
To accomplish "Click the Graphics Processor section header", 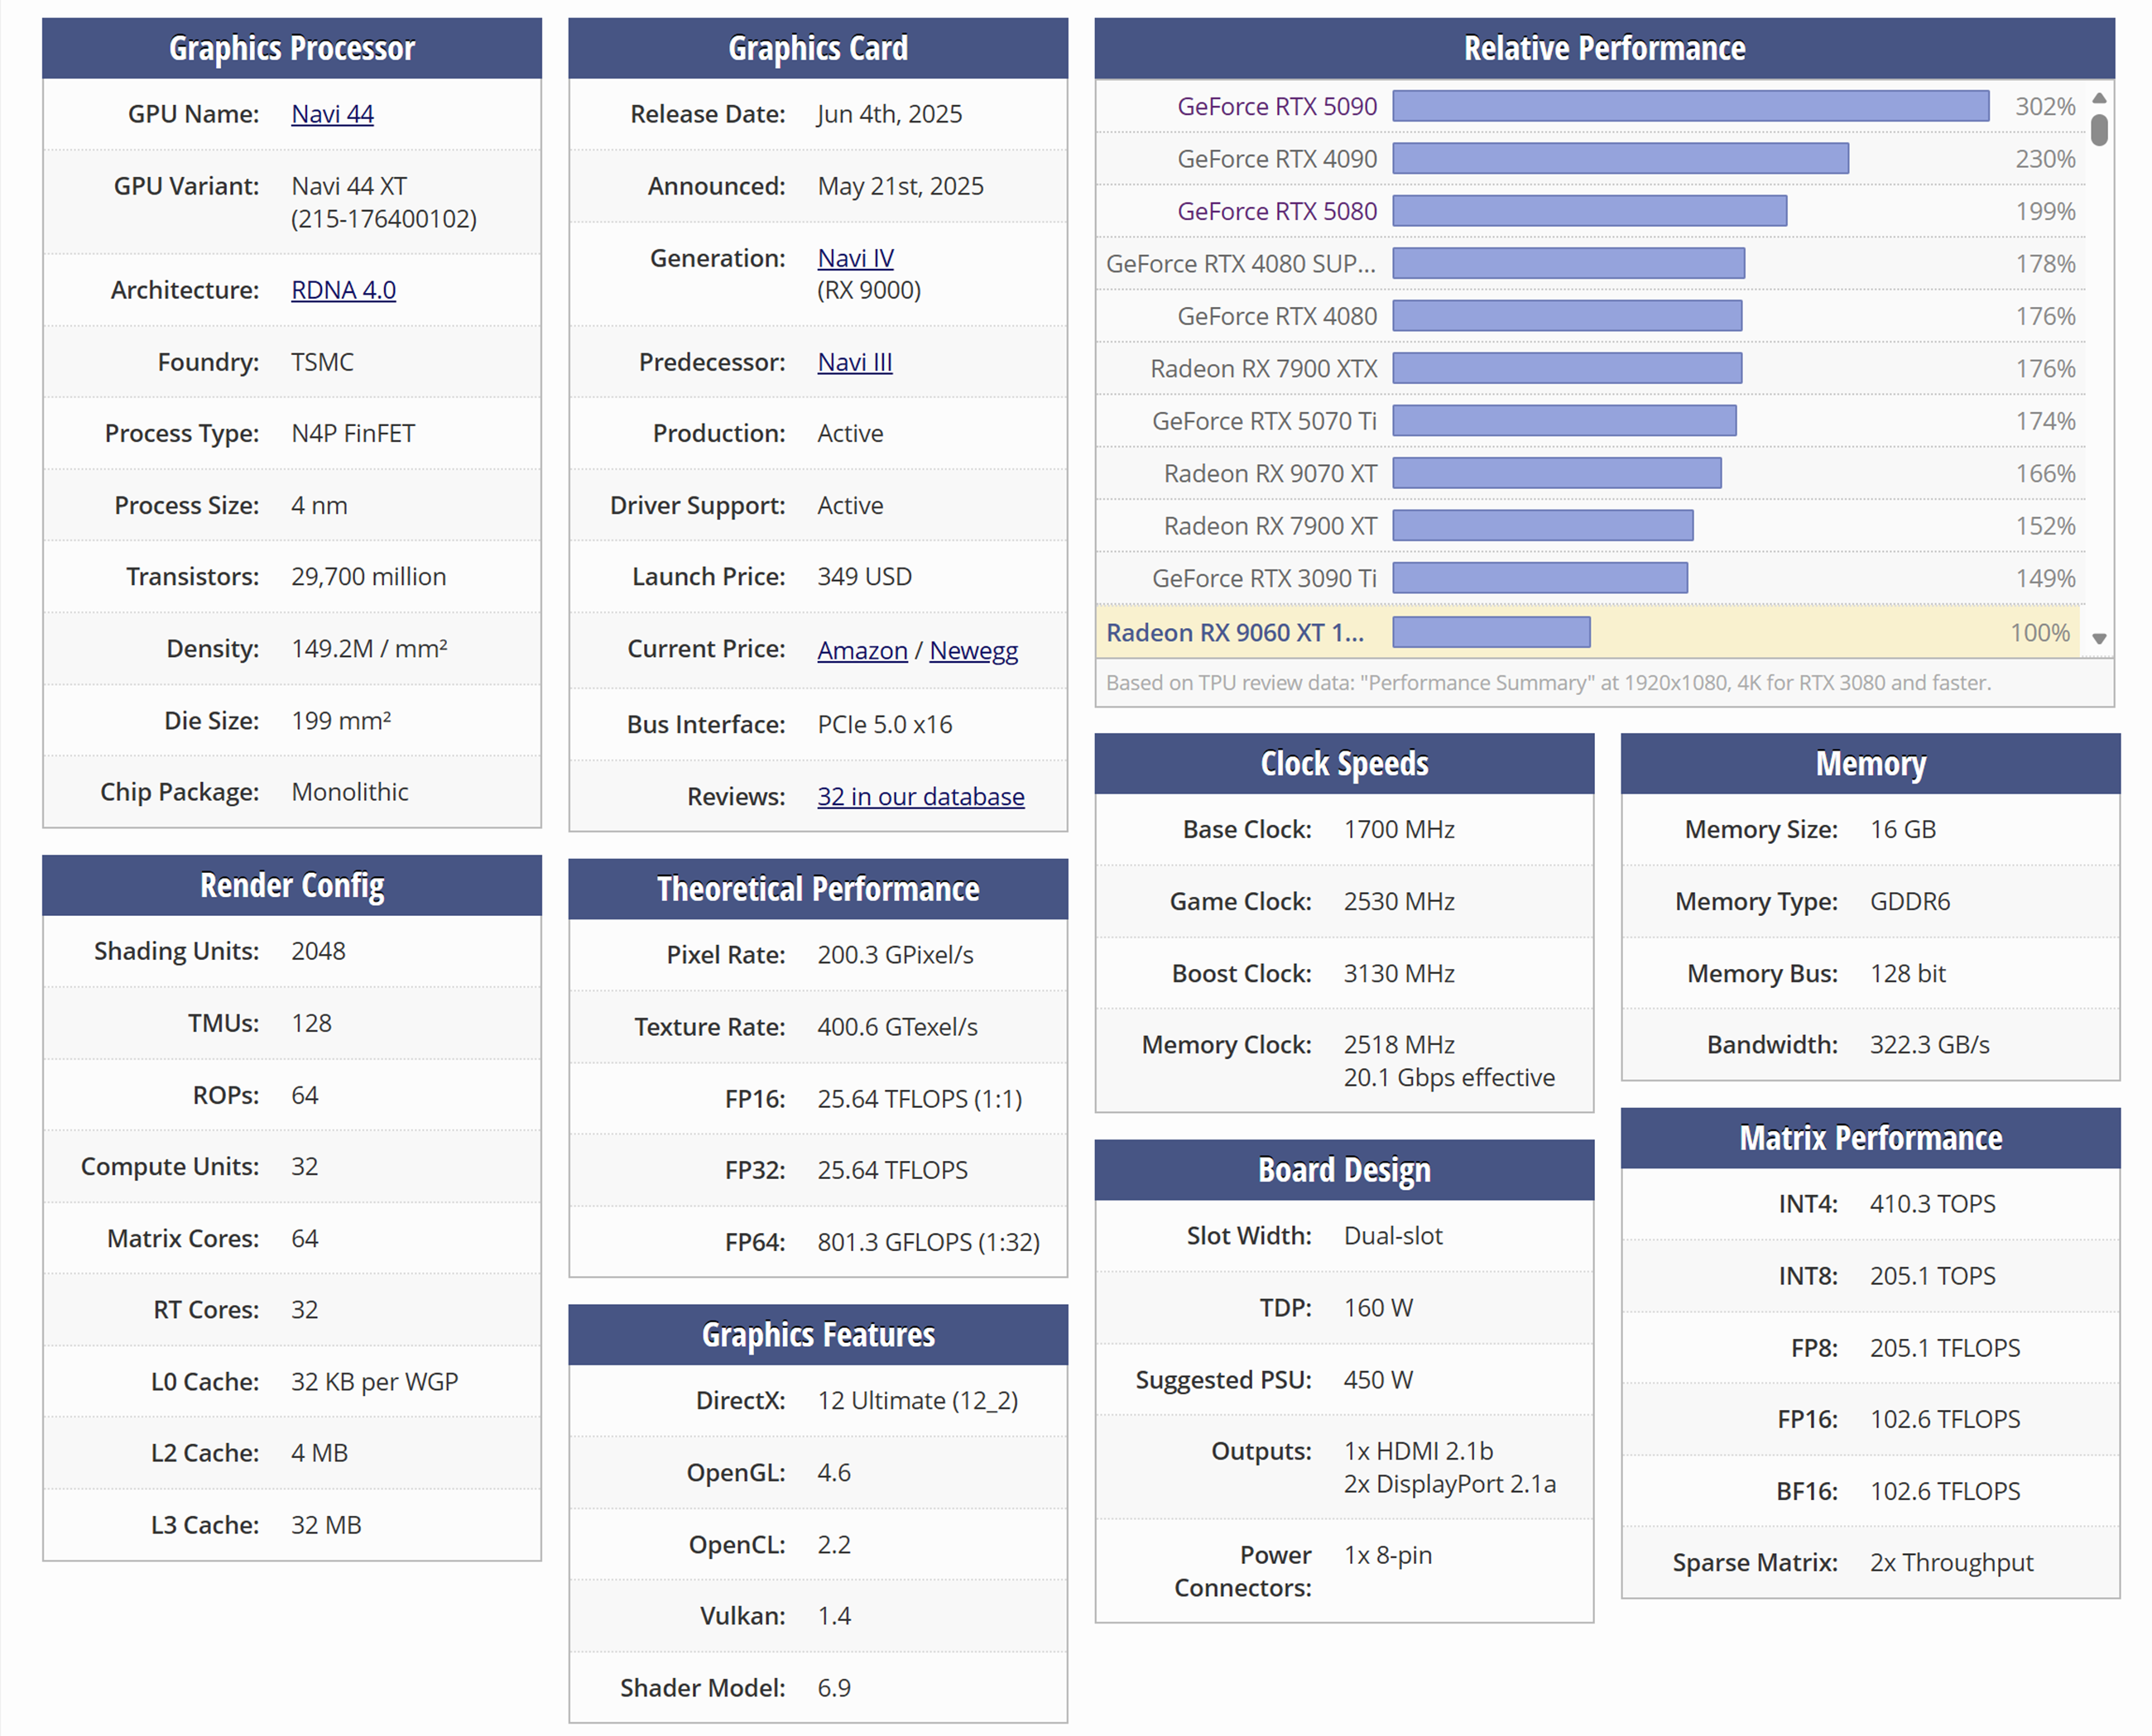I will (292, 48).
